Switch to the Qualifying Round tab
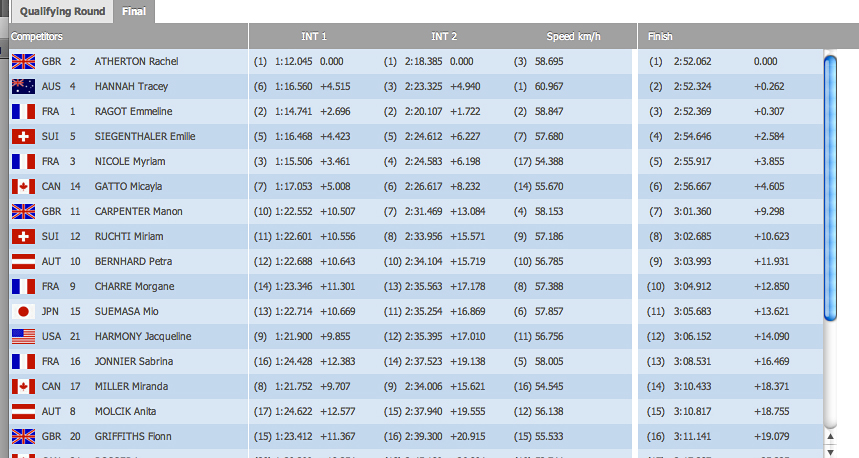This screenshot has width=859, height=458. [55, 12]
